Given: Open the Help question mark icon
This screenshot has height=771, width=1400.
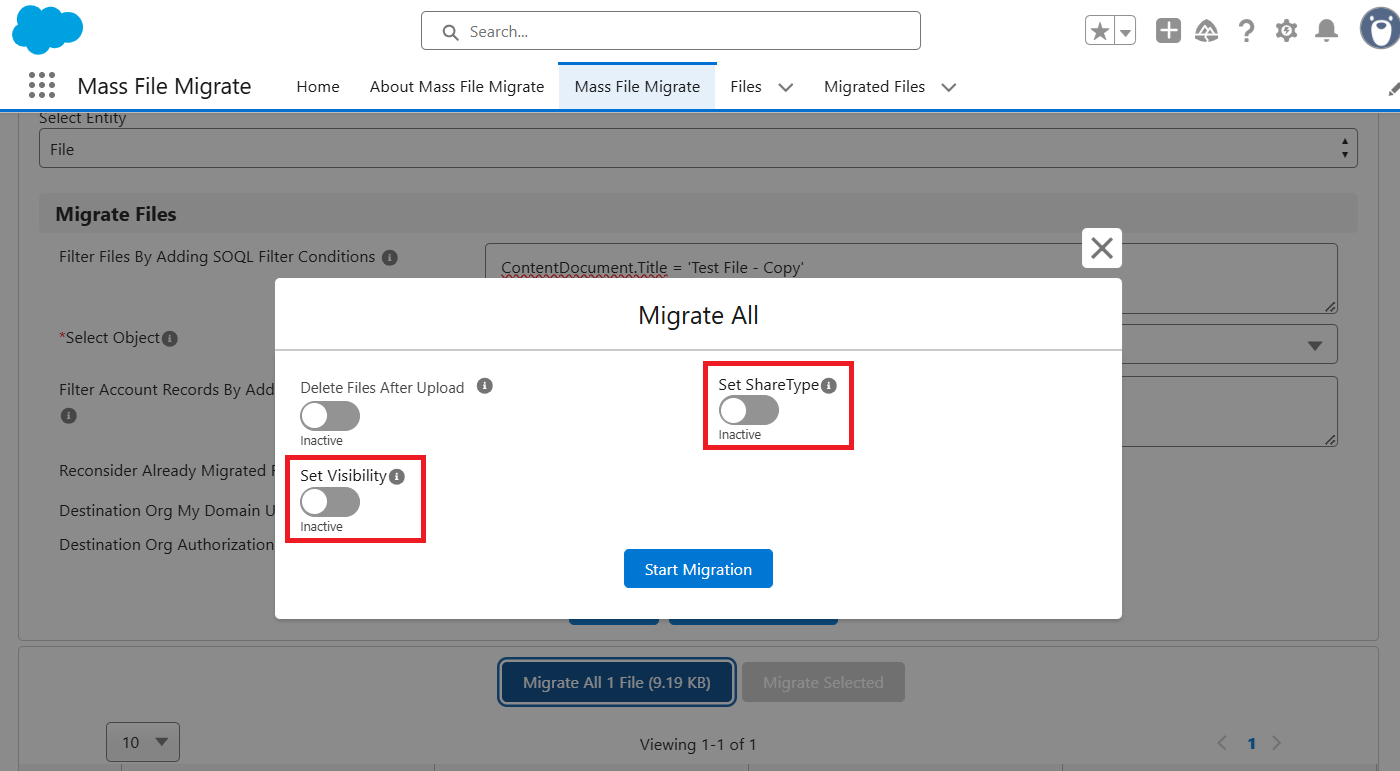Looking at the screenshot, I should [x=1246, y=31].
